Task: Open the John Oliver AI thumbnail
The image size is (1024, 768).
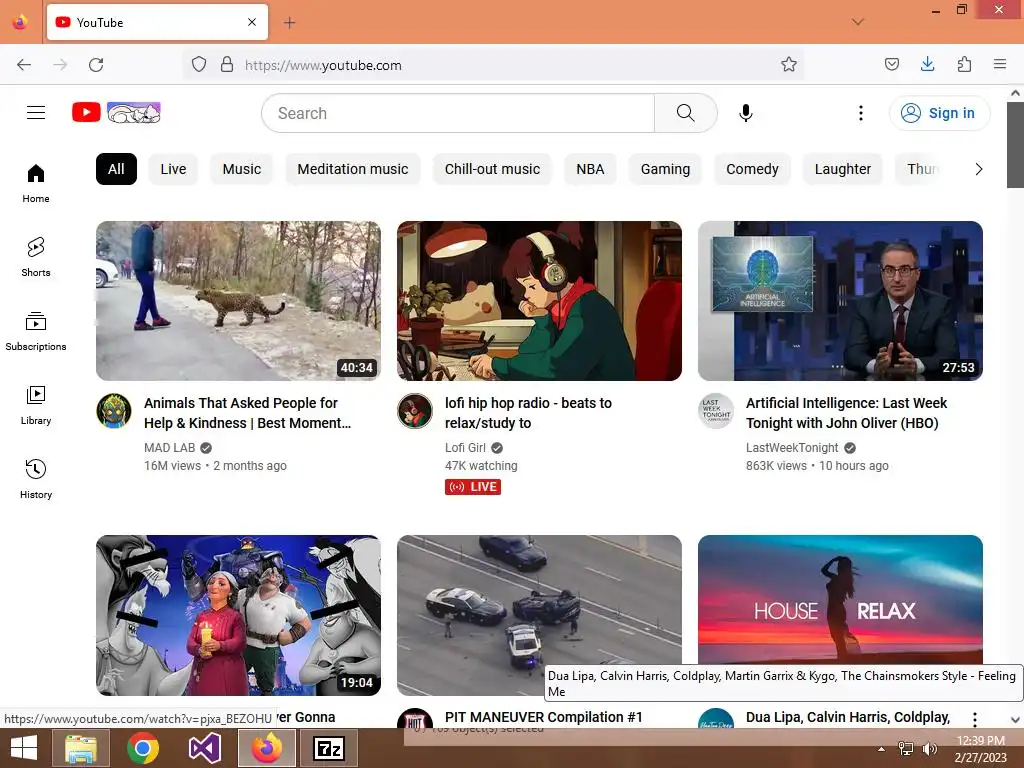Action: tap(840, 300)
